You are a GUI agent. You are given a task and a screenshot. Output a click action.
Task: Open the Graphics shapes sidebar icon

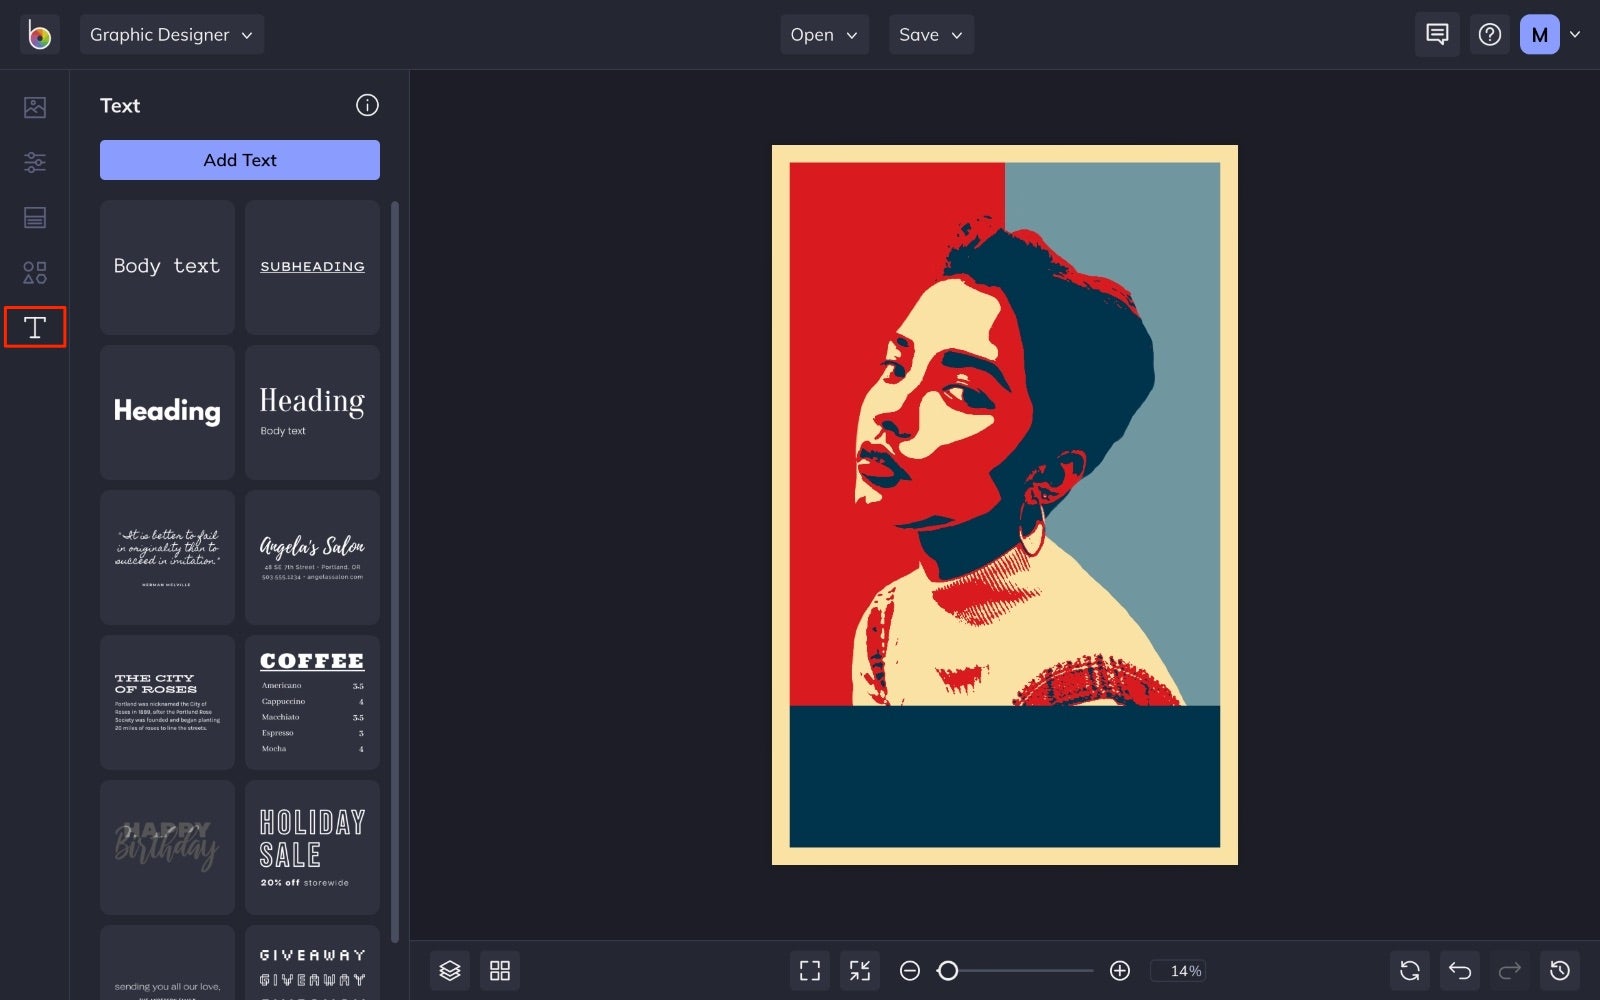tap(35, 272)
